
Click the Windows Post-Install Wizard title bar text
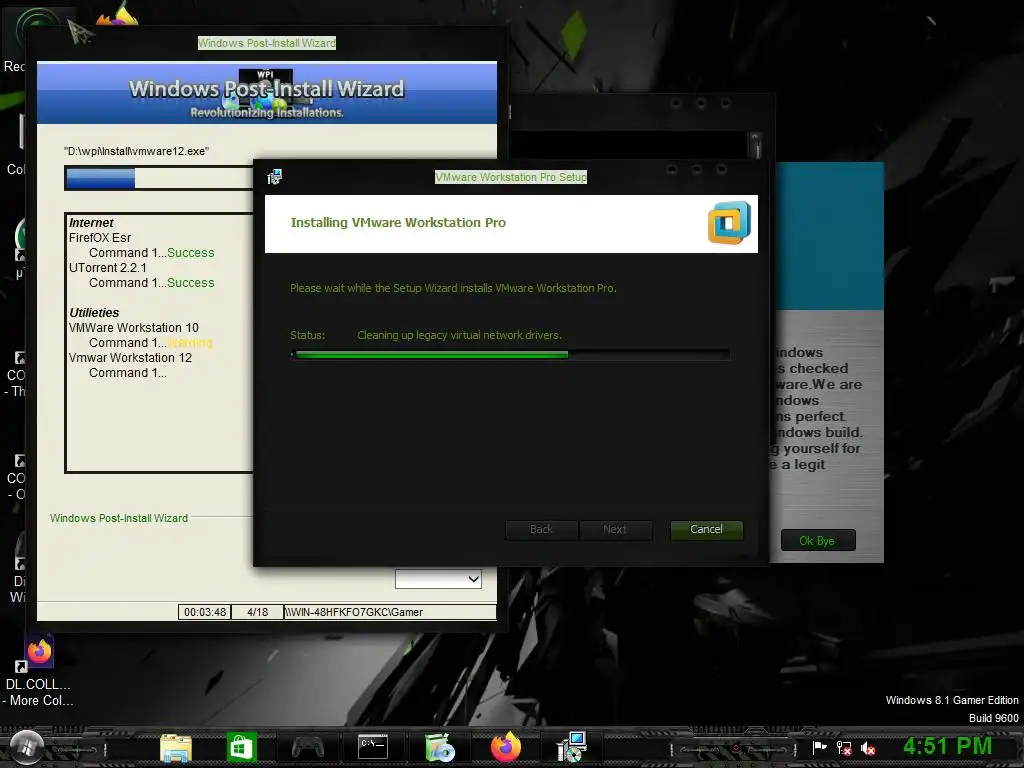[x=267, y=43]
